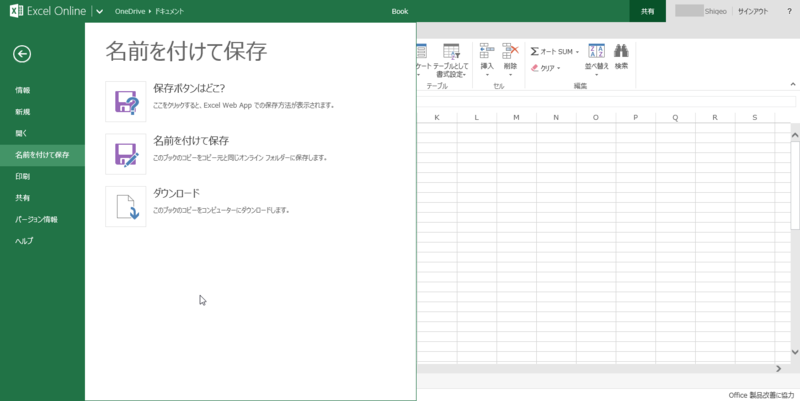The width and height of the screenshot is (800, 401).
Task: Click the クリア eraser icon
Action: click(x=535, y=68)
